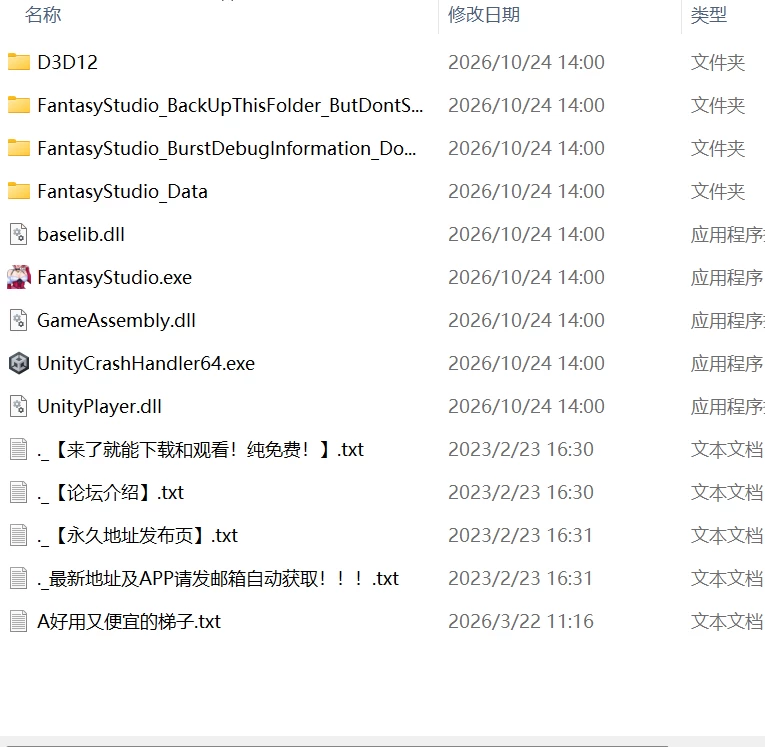Select the UnityCrashHandler64.exe file name
Viewport: 765px width, 747px height.
coord(146,363)
